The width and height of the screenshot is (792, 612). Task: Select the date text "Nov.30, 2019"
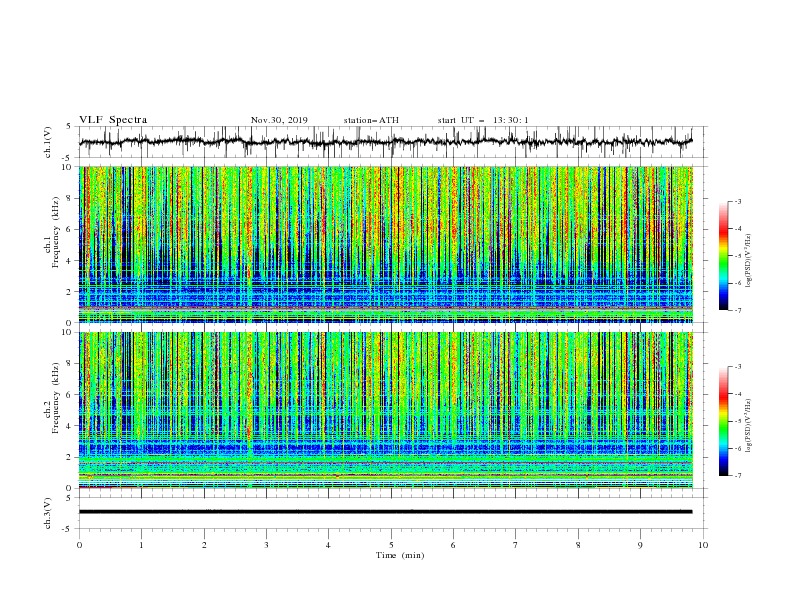279,120
